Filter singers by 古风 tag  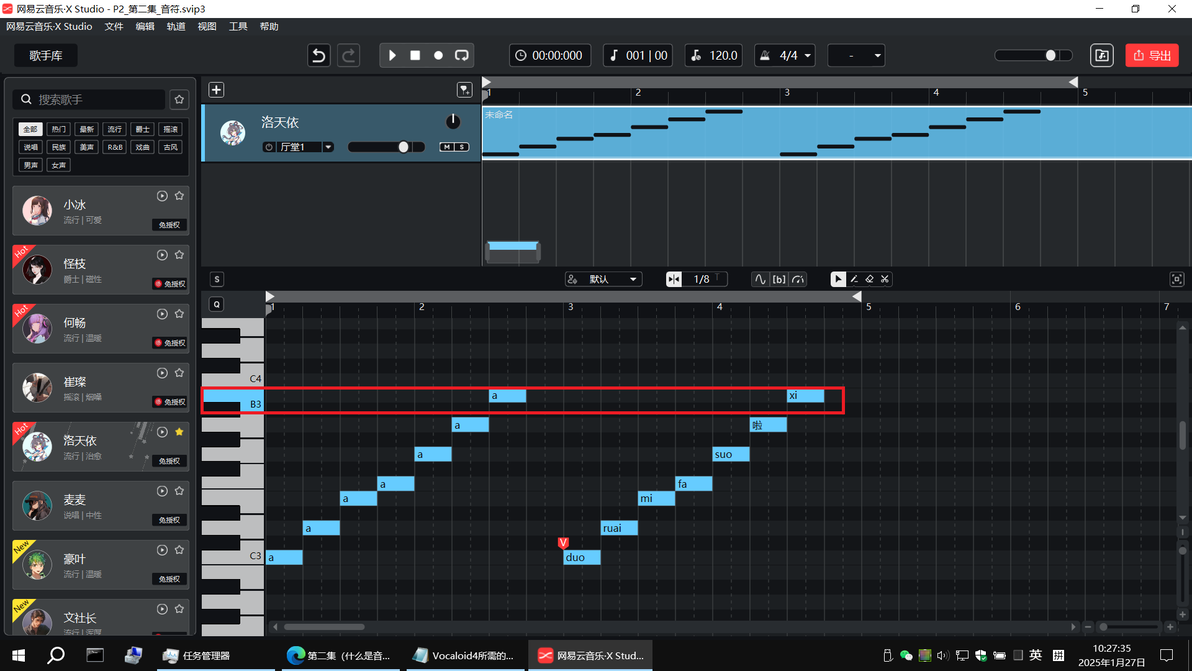[x=170, y=147]
